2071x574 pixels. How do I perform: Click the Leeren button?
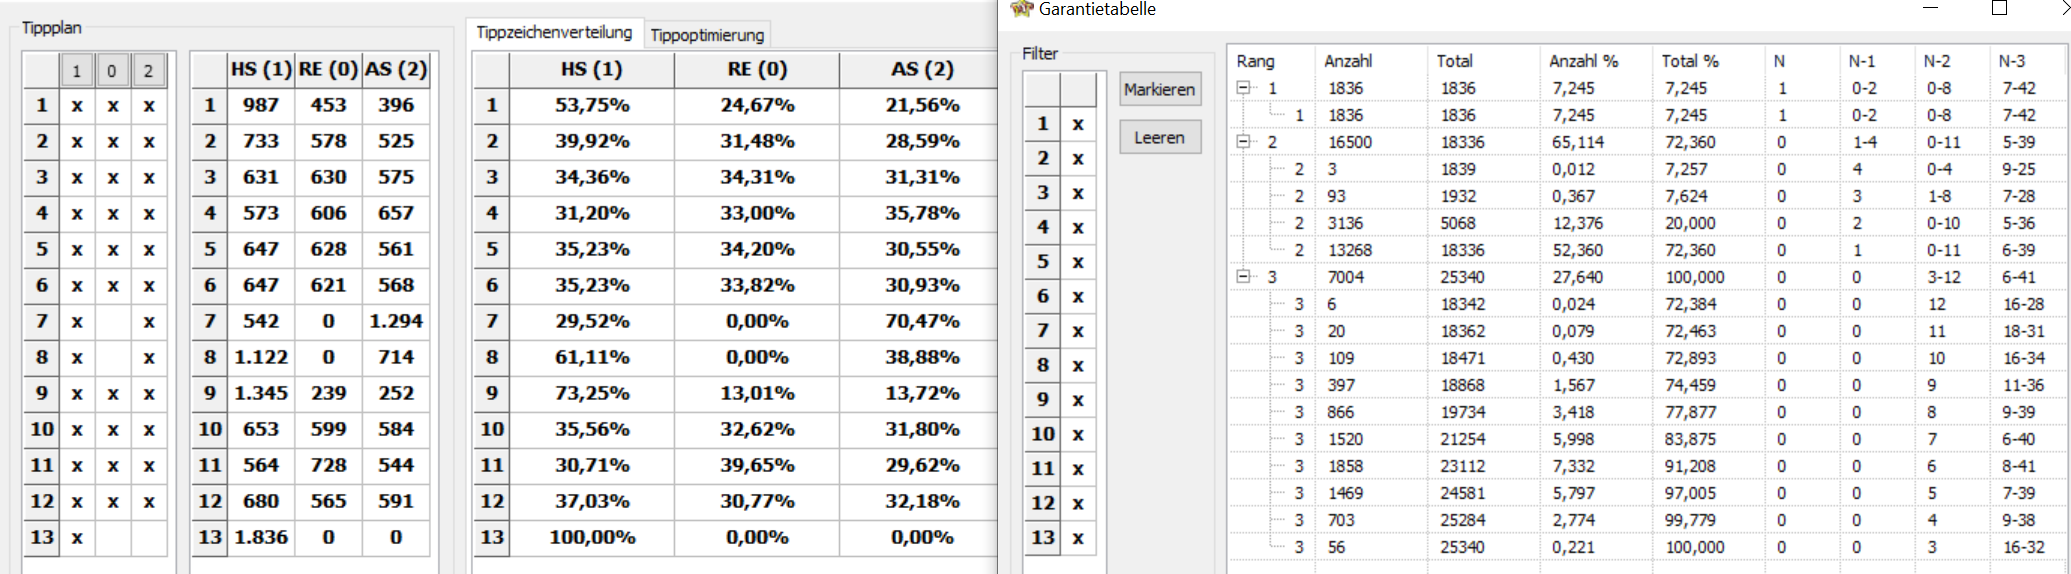tap(1160, 137)
